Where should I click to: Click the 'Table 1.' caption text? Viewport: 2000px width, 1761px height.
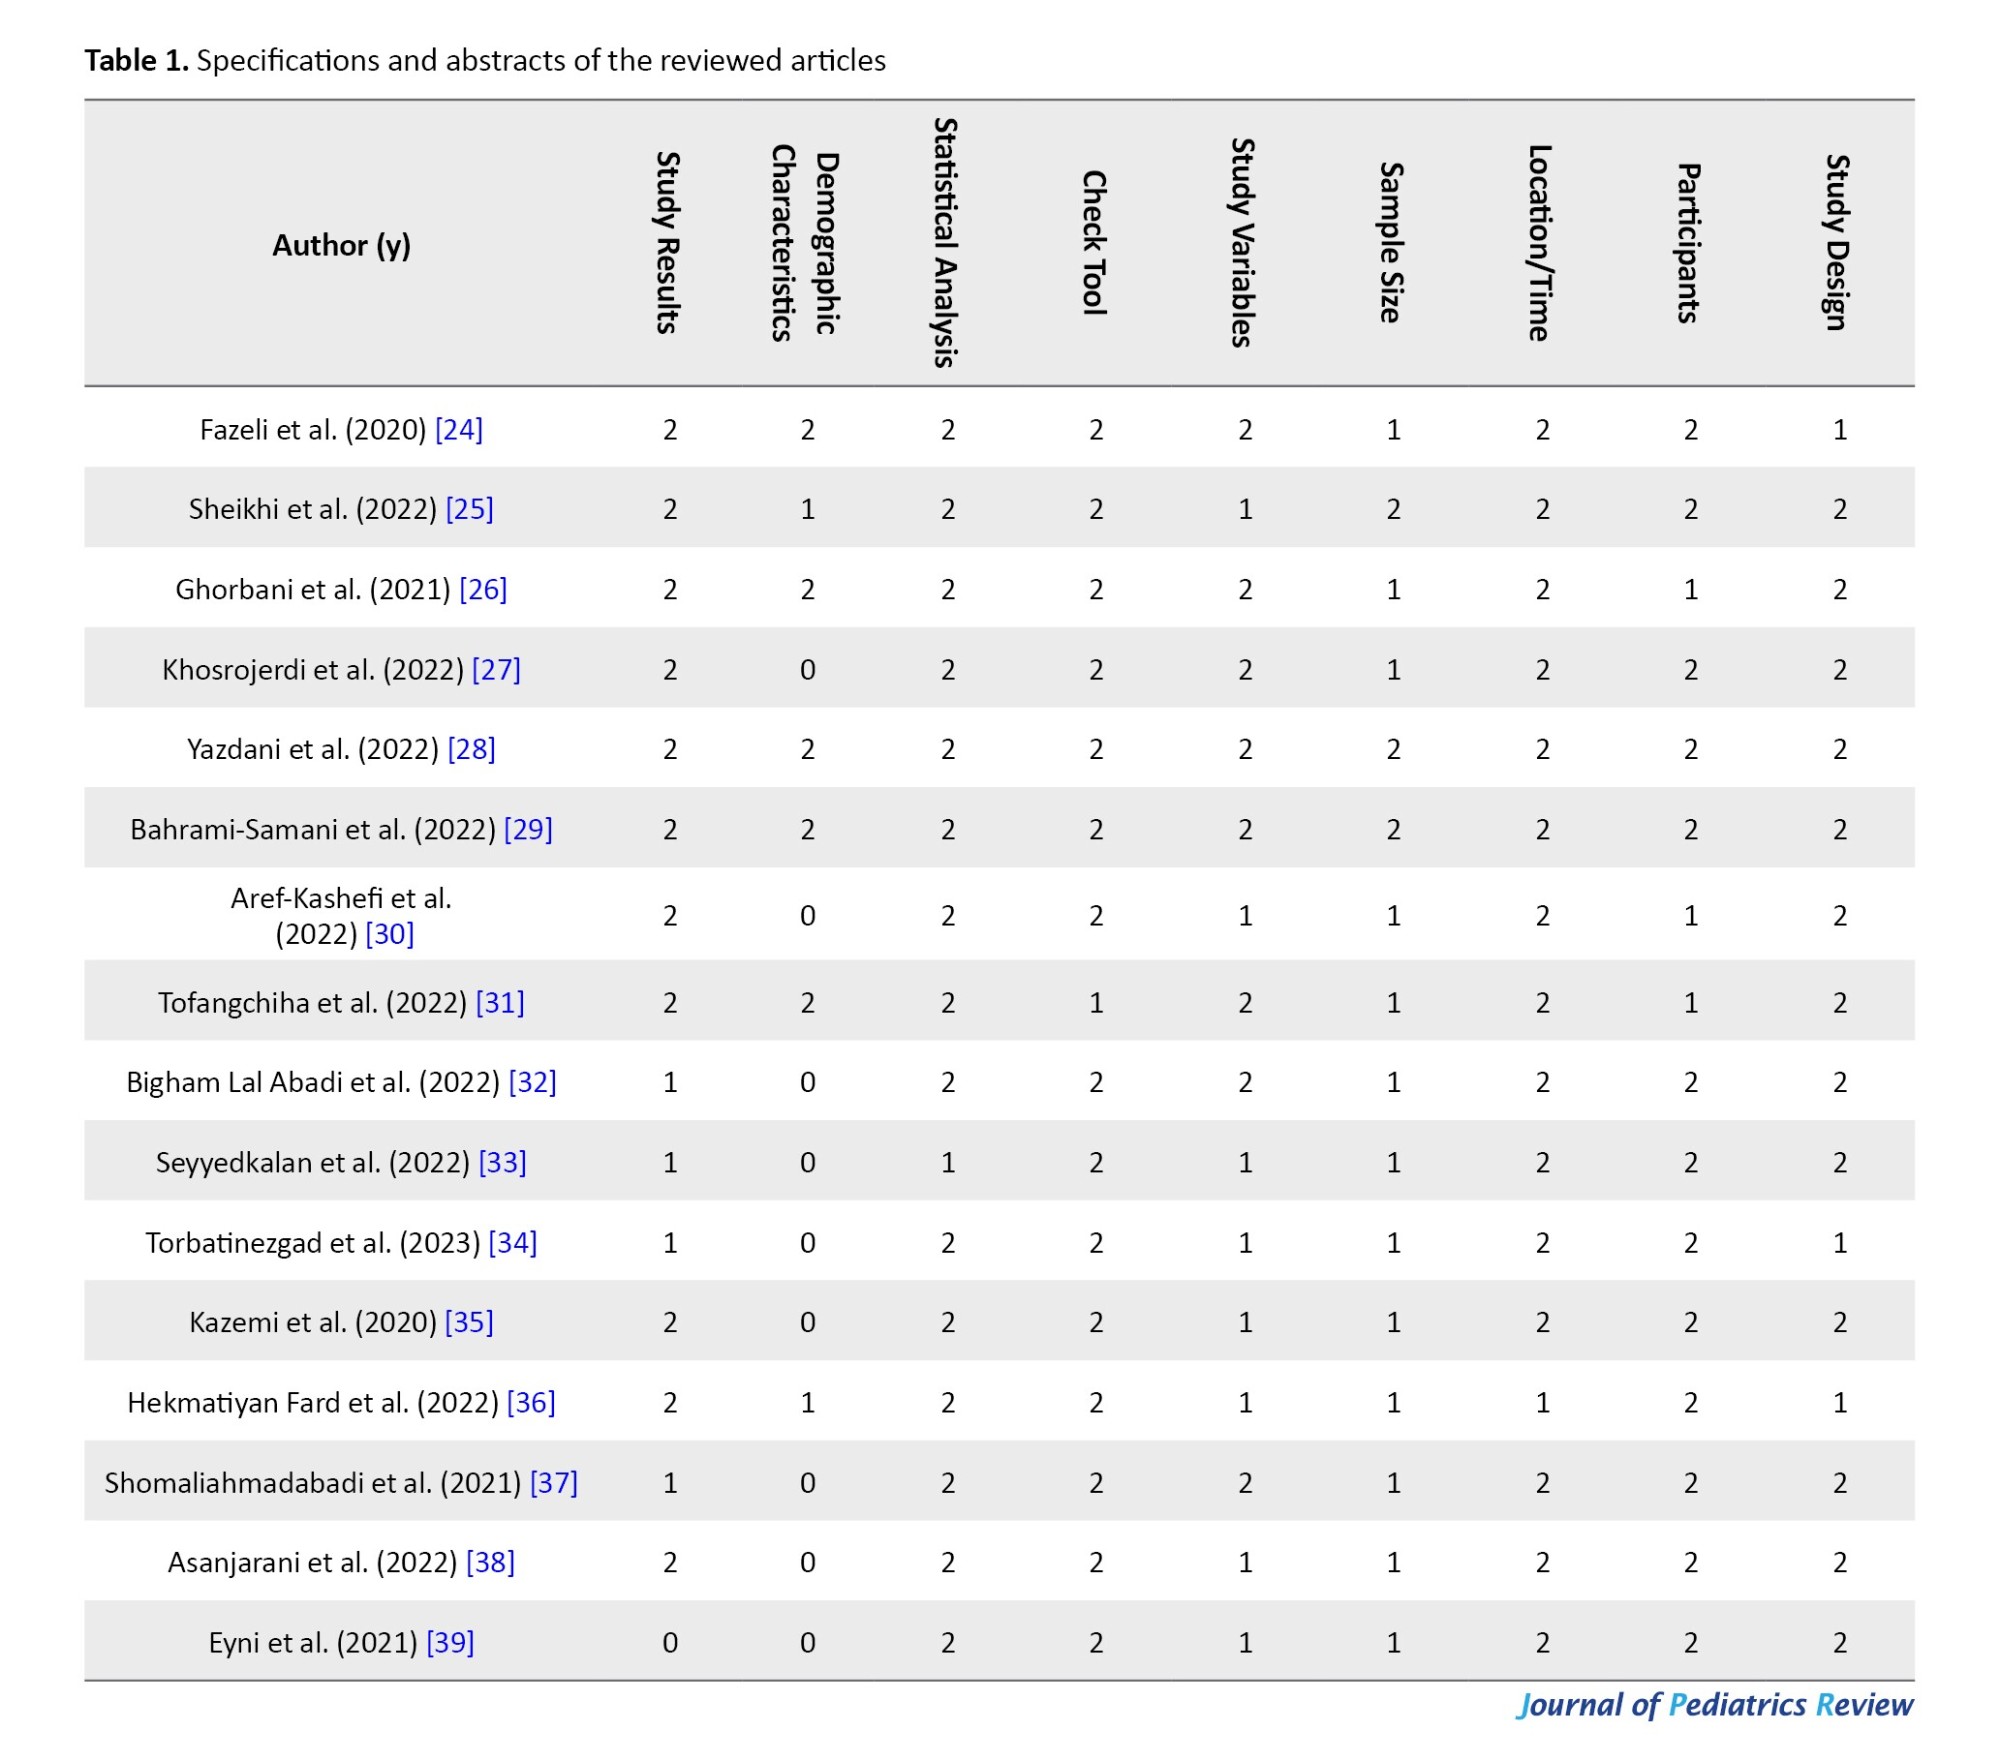137,60
